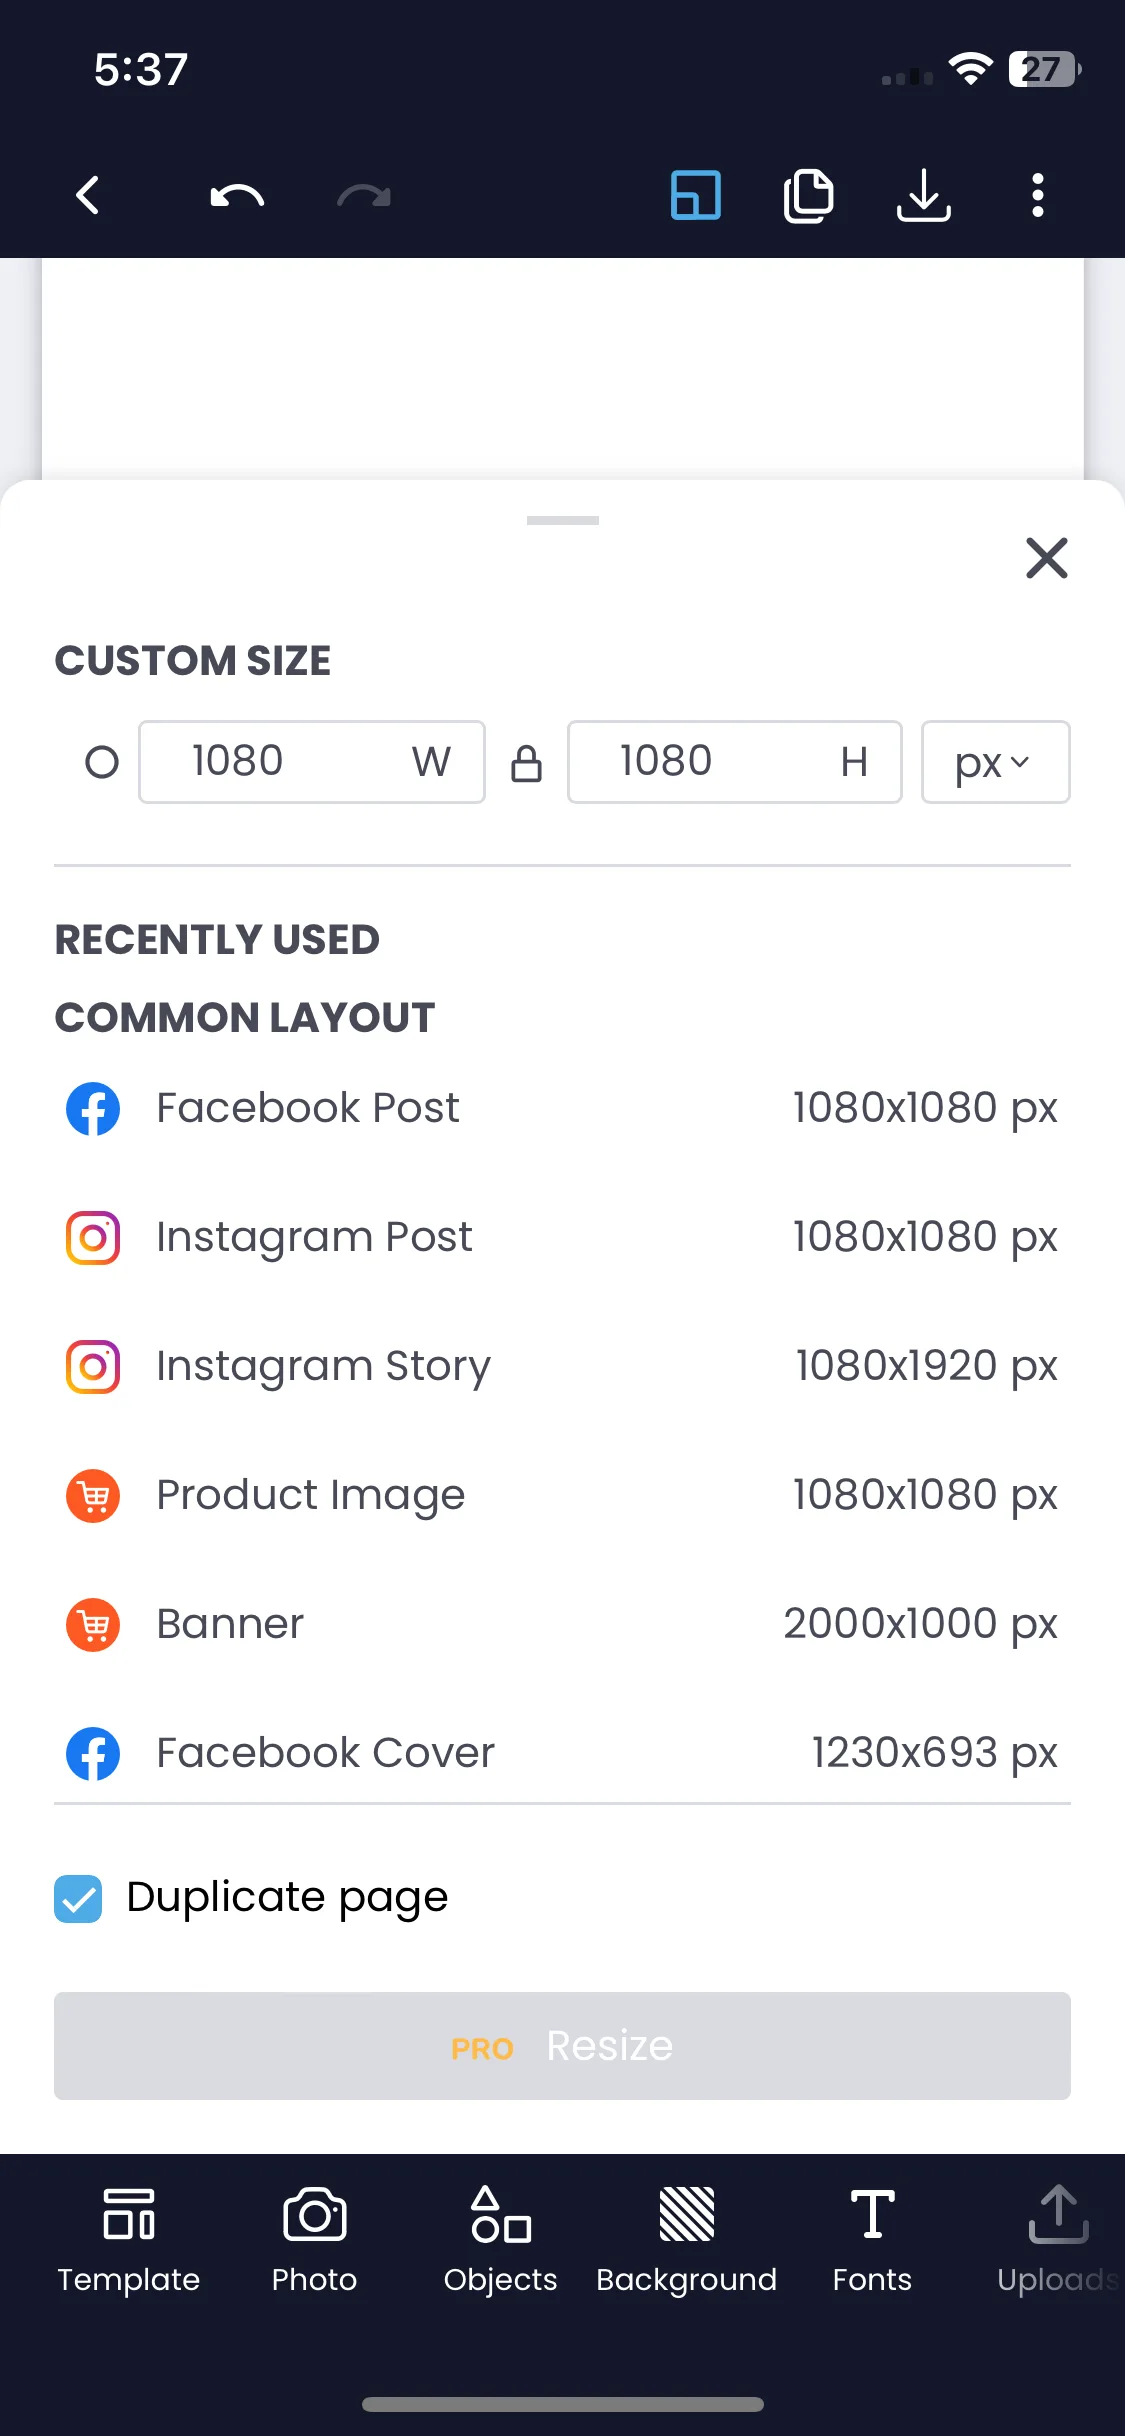Tap the undo arrow icon
Screen dimensions: 1125x2436
(237, 196)
